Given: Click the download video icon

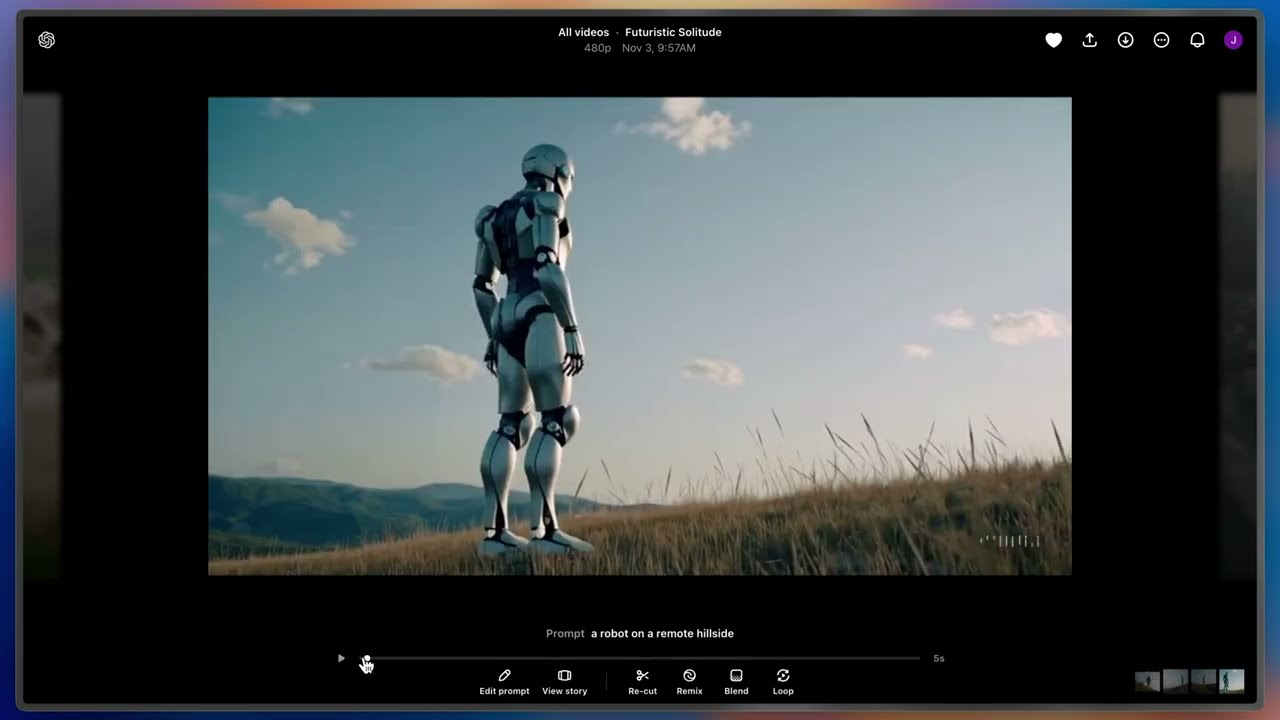Looking at the screenshot, I should [x=1125, y=40].
